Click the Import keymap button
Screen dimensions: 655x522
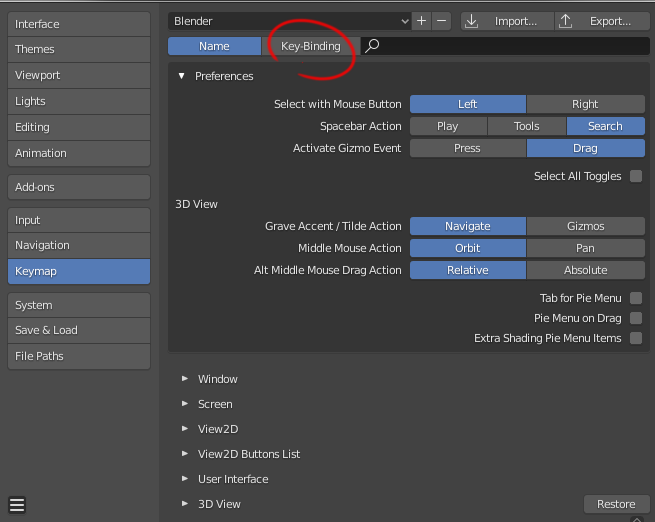507,21
